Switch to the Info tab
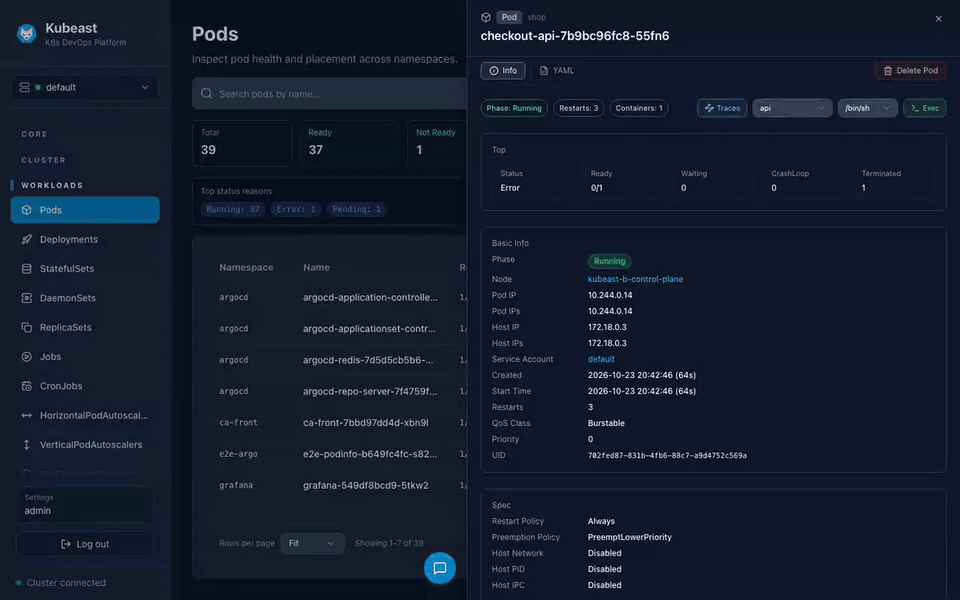The height and width of the screenshot is (600, 960). coord(503,70)
